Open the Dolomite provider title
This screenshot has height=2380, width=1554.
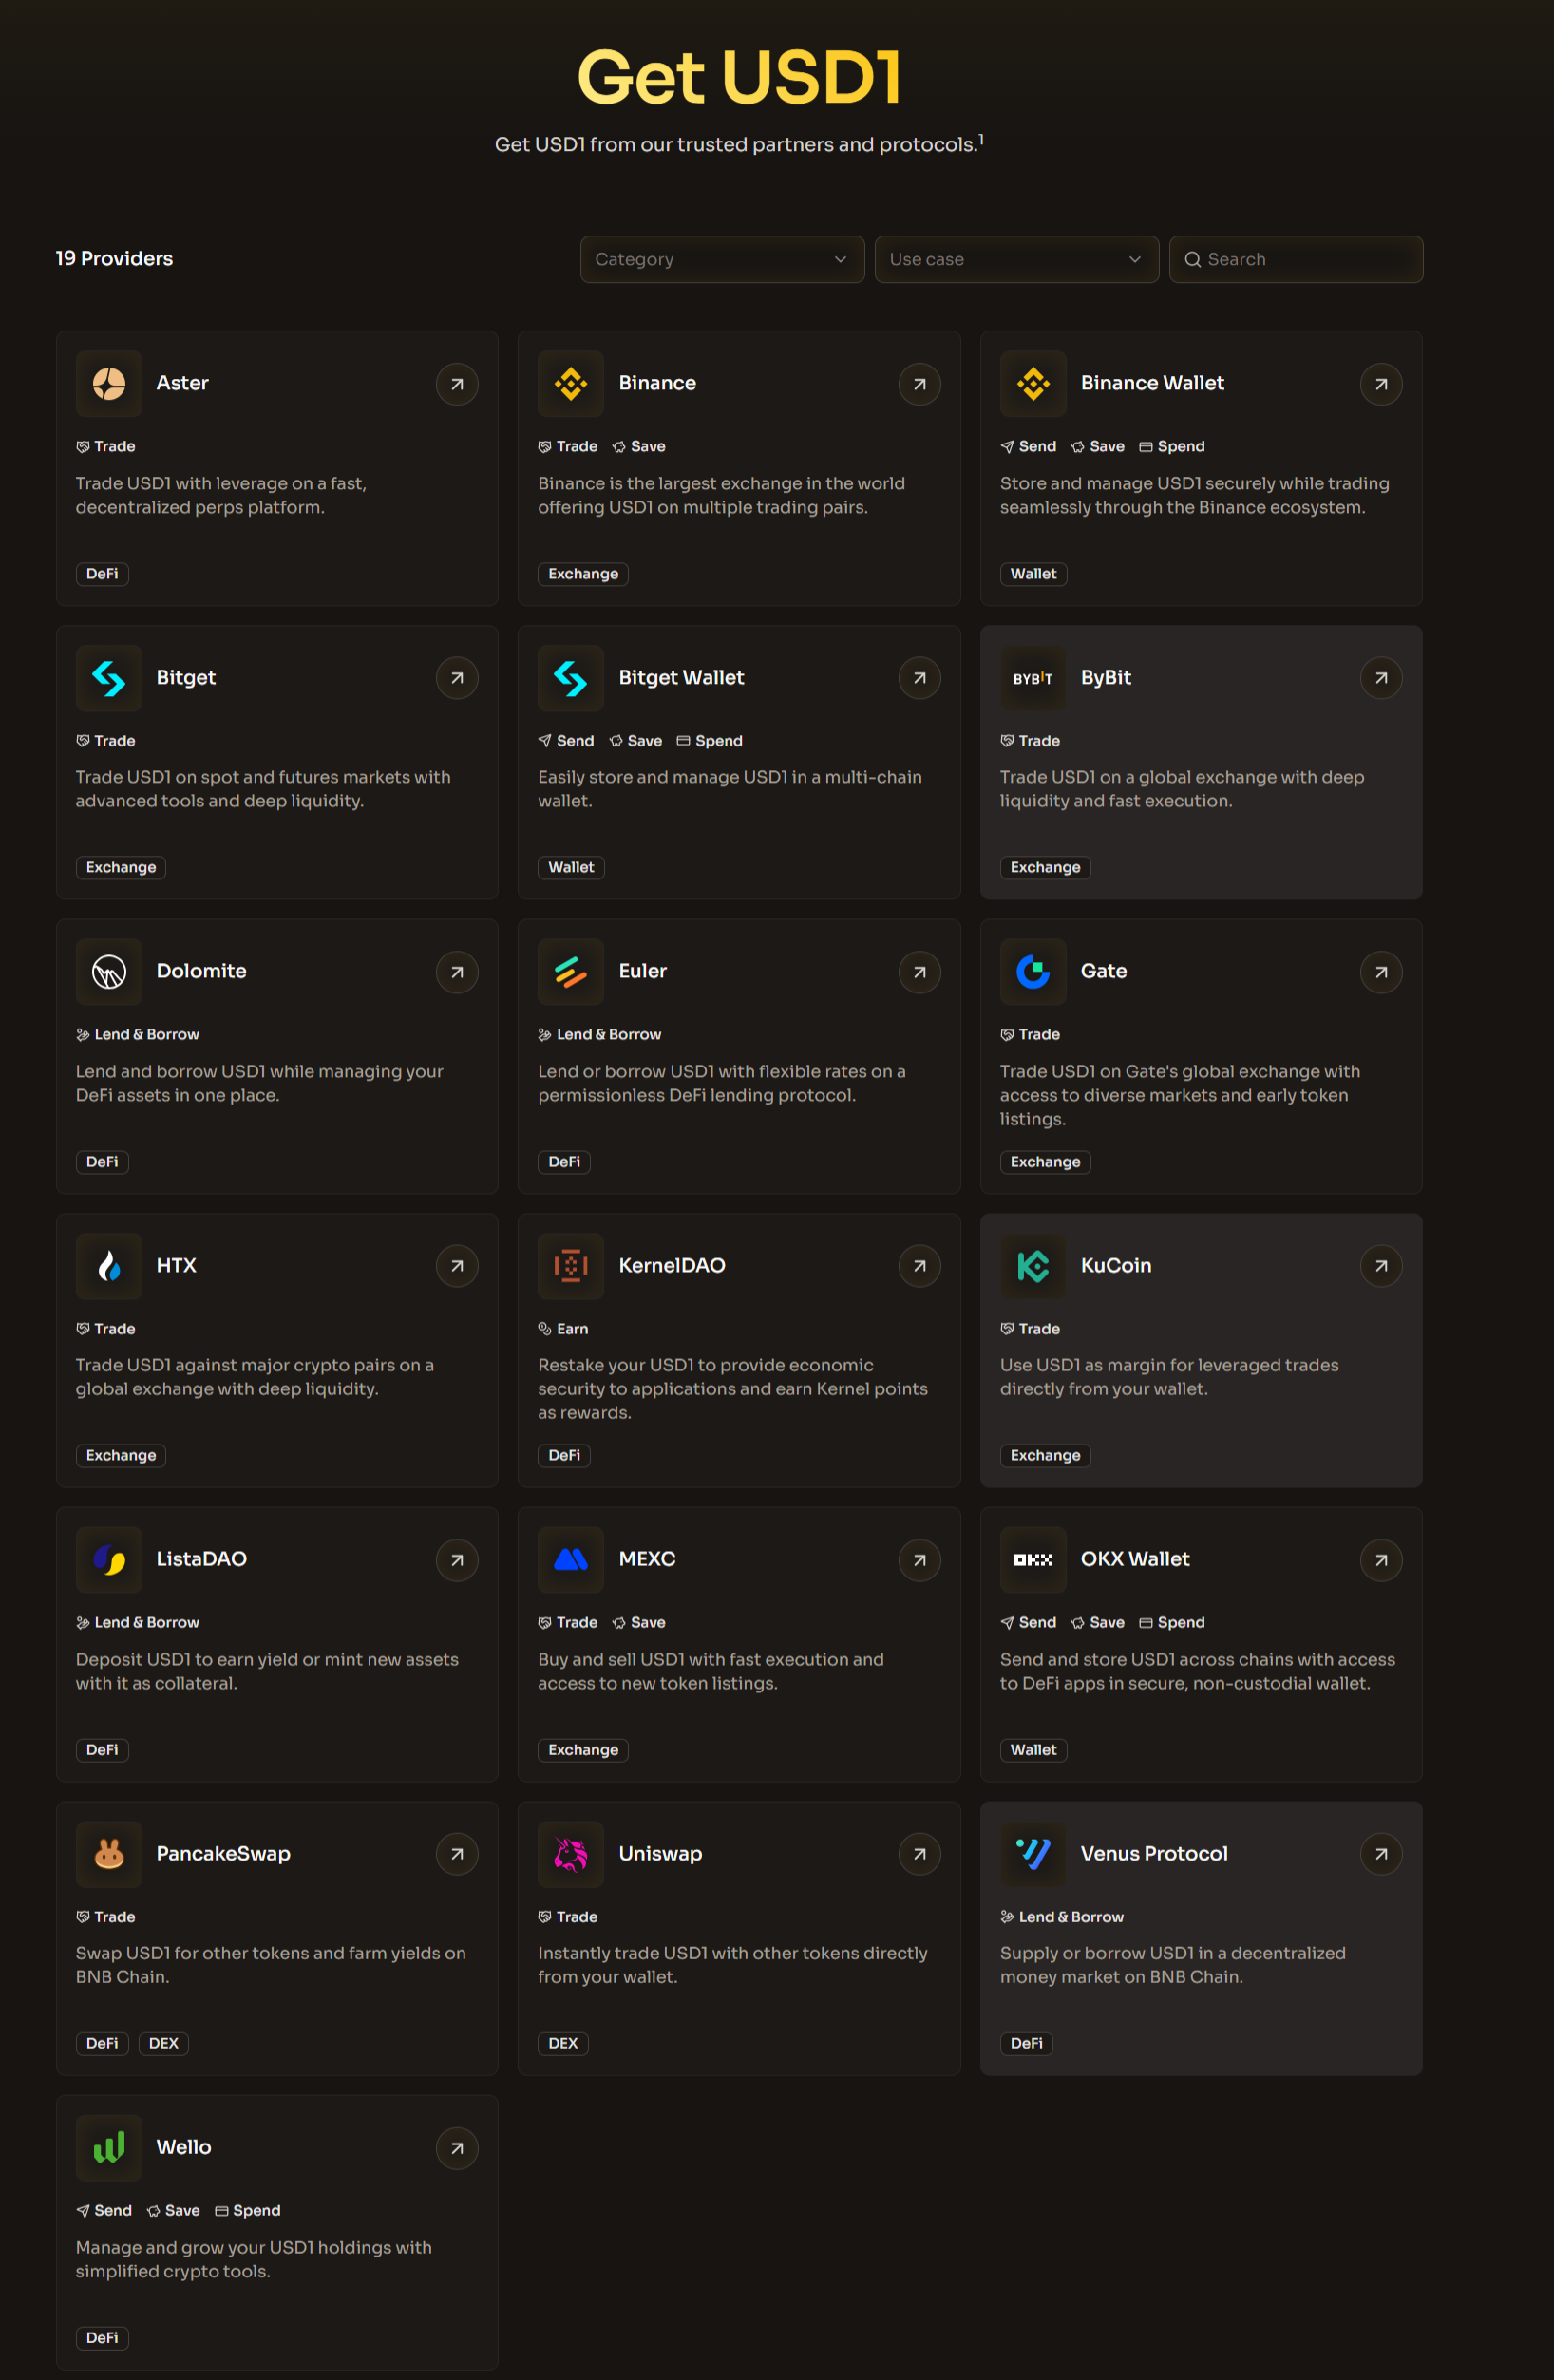point(201,971)
